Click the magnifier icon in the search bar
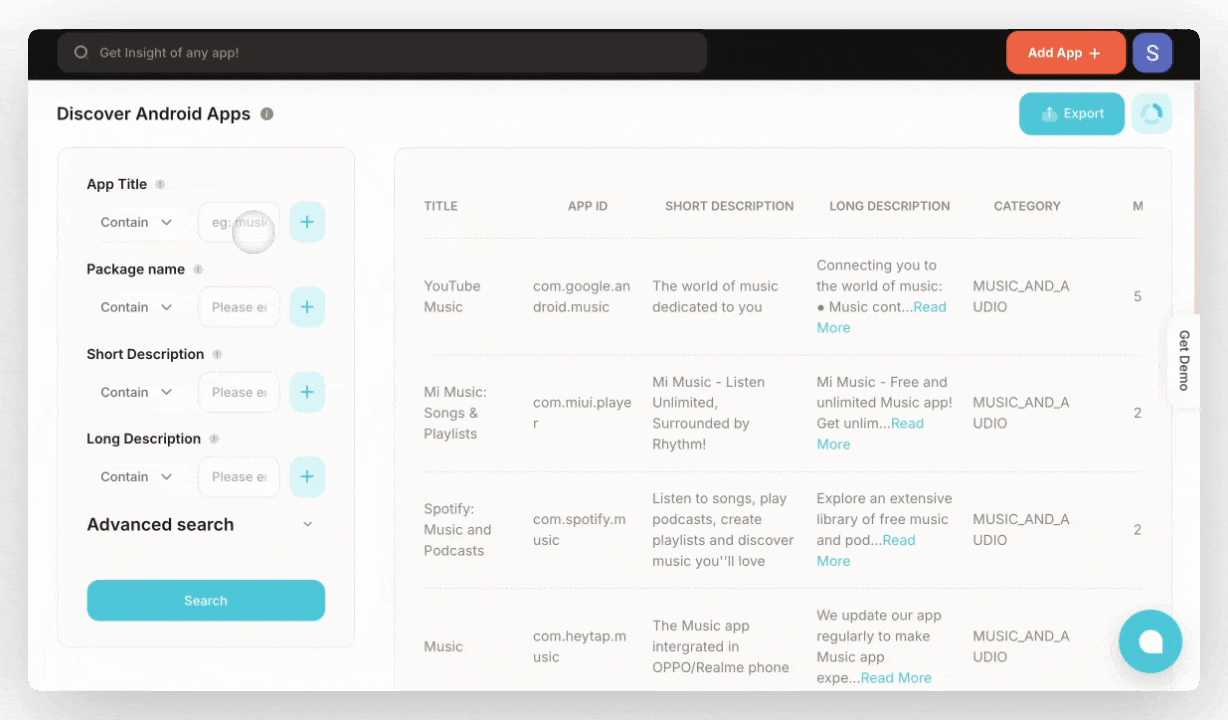 [81, 52]
